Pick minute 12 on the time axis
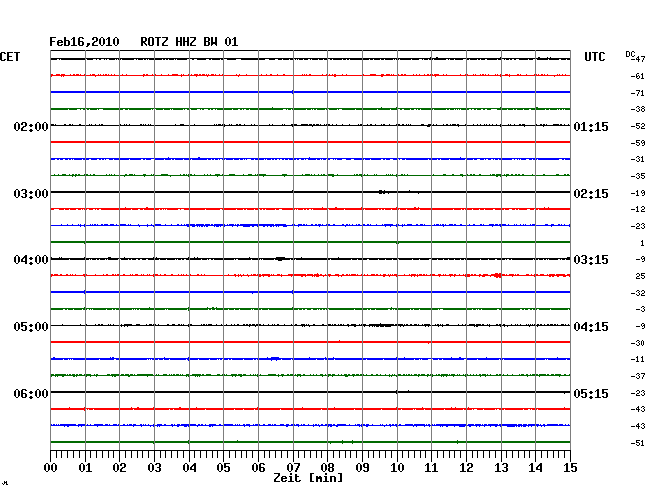The width and height of the screenshot is (650, 494). tap(466, 467)
